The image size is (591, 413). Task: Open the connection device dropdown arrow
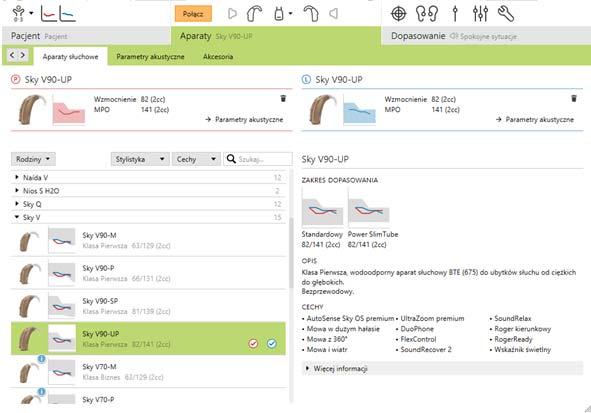pyautogui.click(x=291, y=14)
